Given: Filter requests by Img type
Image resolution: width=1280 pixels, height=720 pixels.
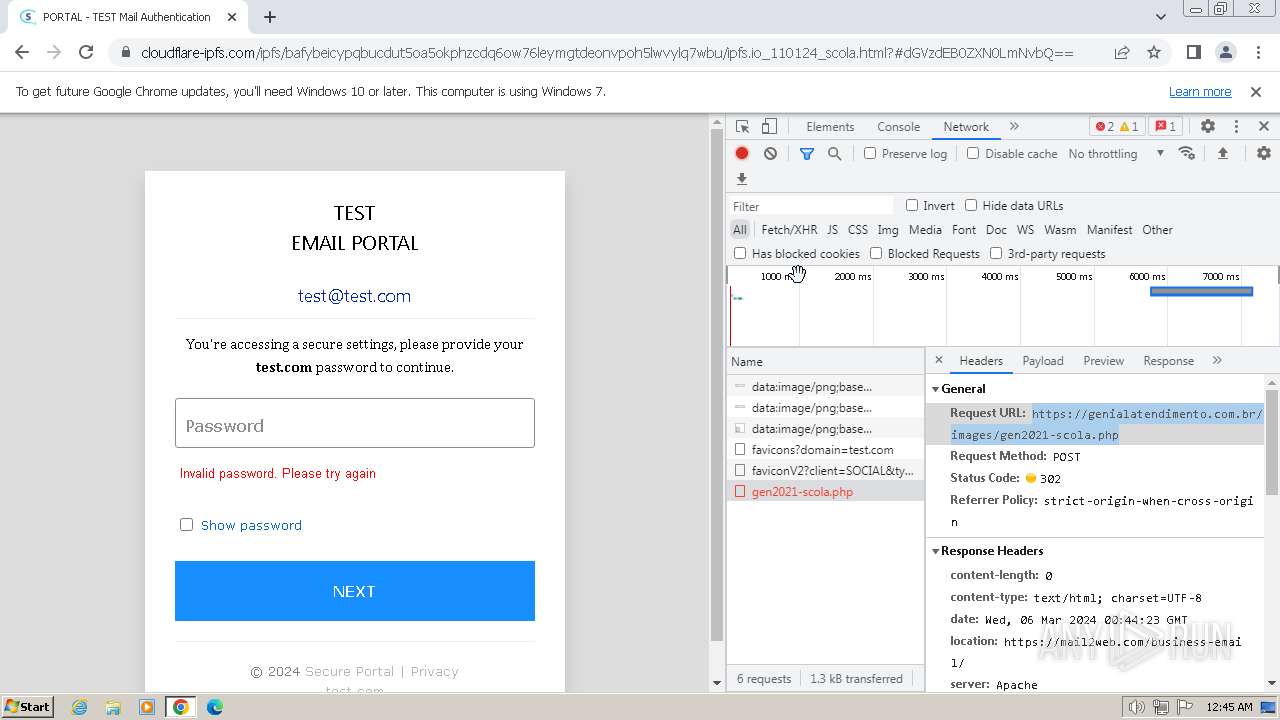Looking at the screenshot, I should point(888,230).
